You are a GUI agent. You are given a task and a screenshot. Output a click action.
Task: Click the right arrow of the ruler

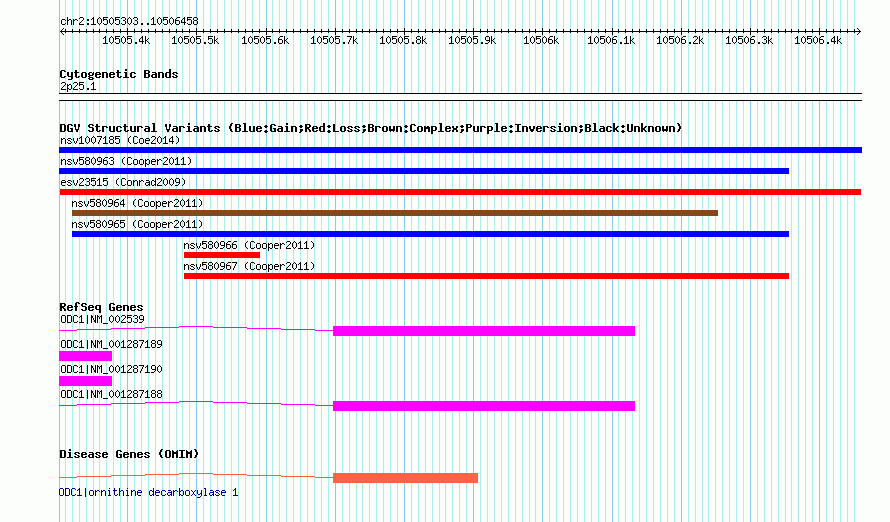[x=858, y=32]
